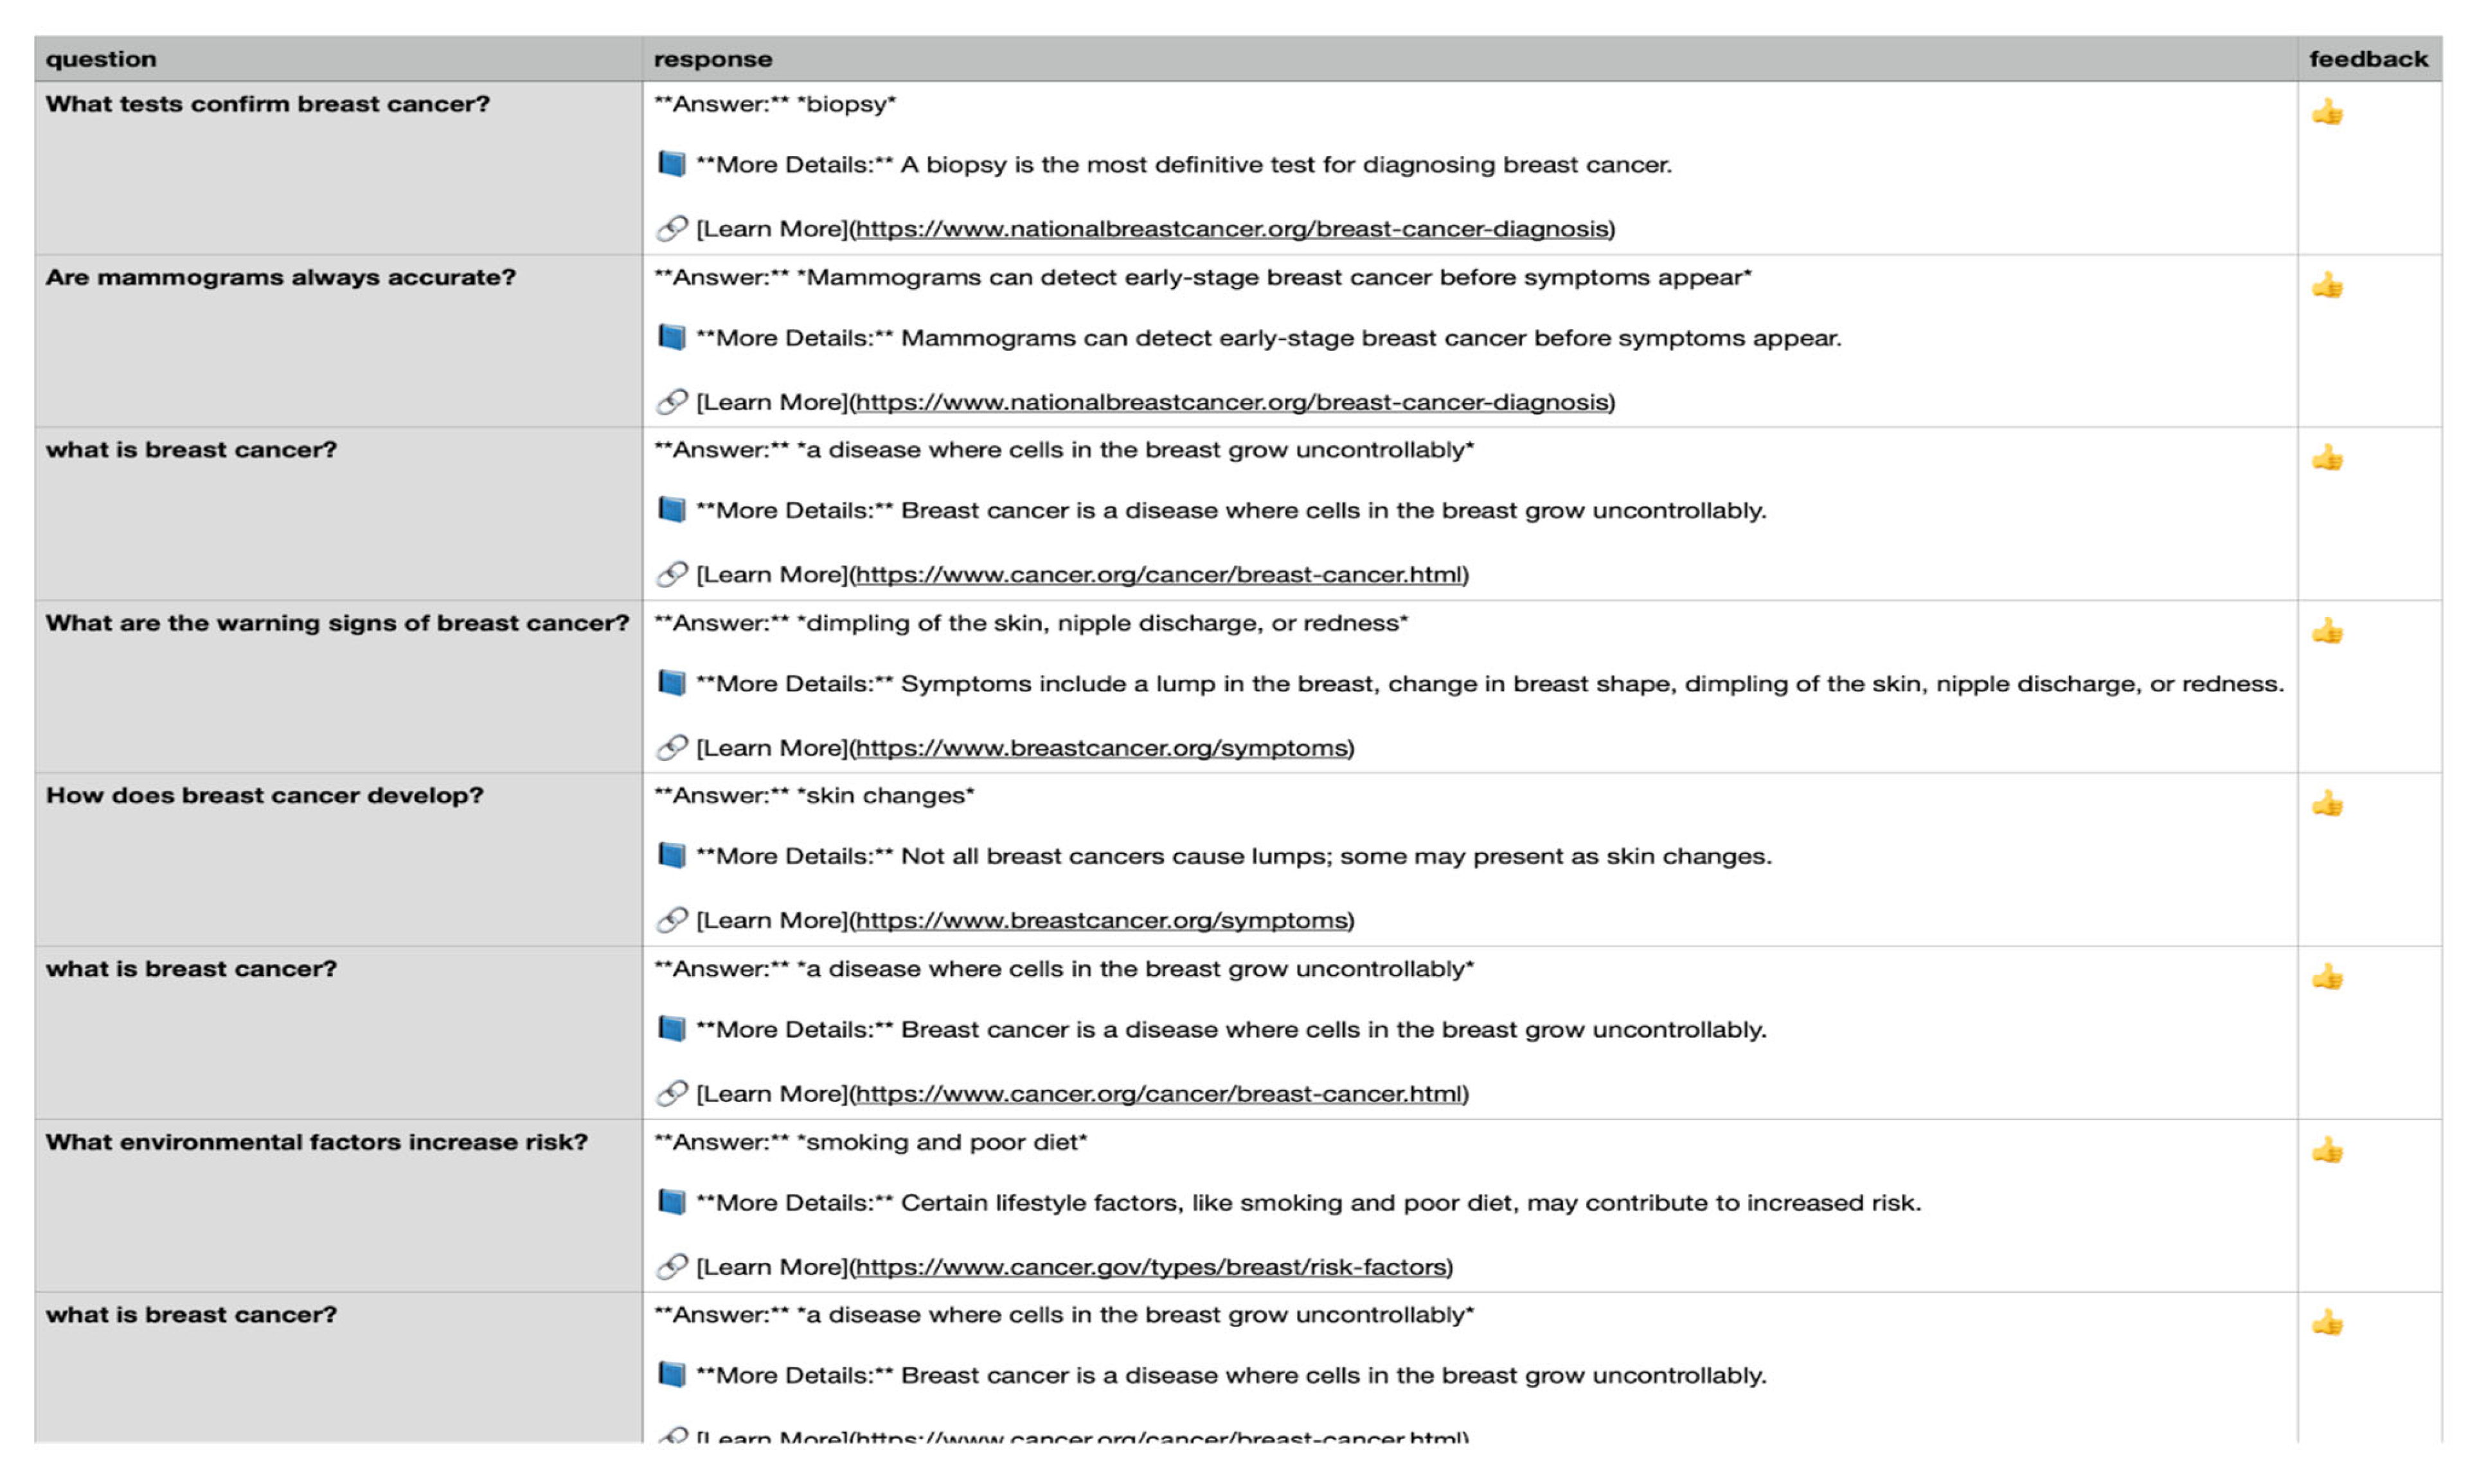Click book icon before "Not all breast cancers cause lumps"

(672, 856)
